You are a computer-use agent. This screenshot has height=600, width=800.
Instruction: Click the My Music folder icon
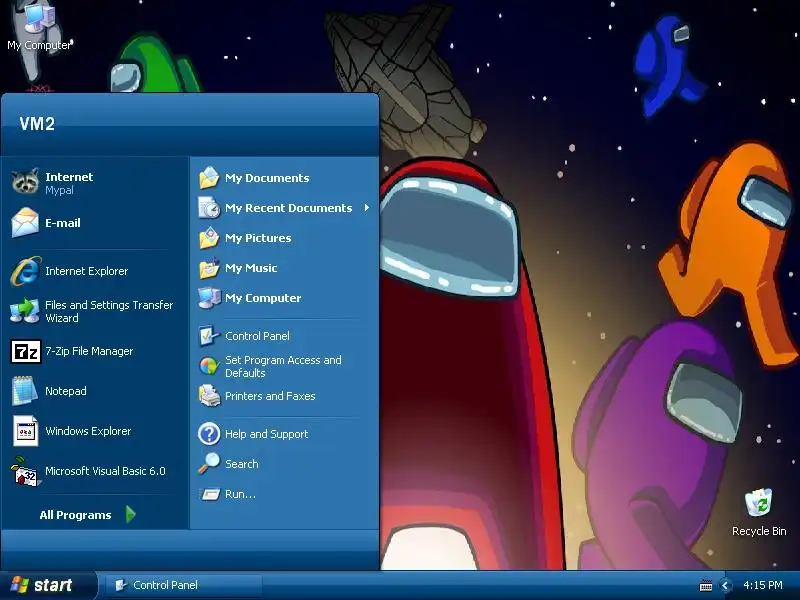click(x=209, y=268)
